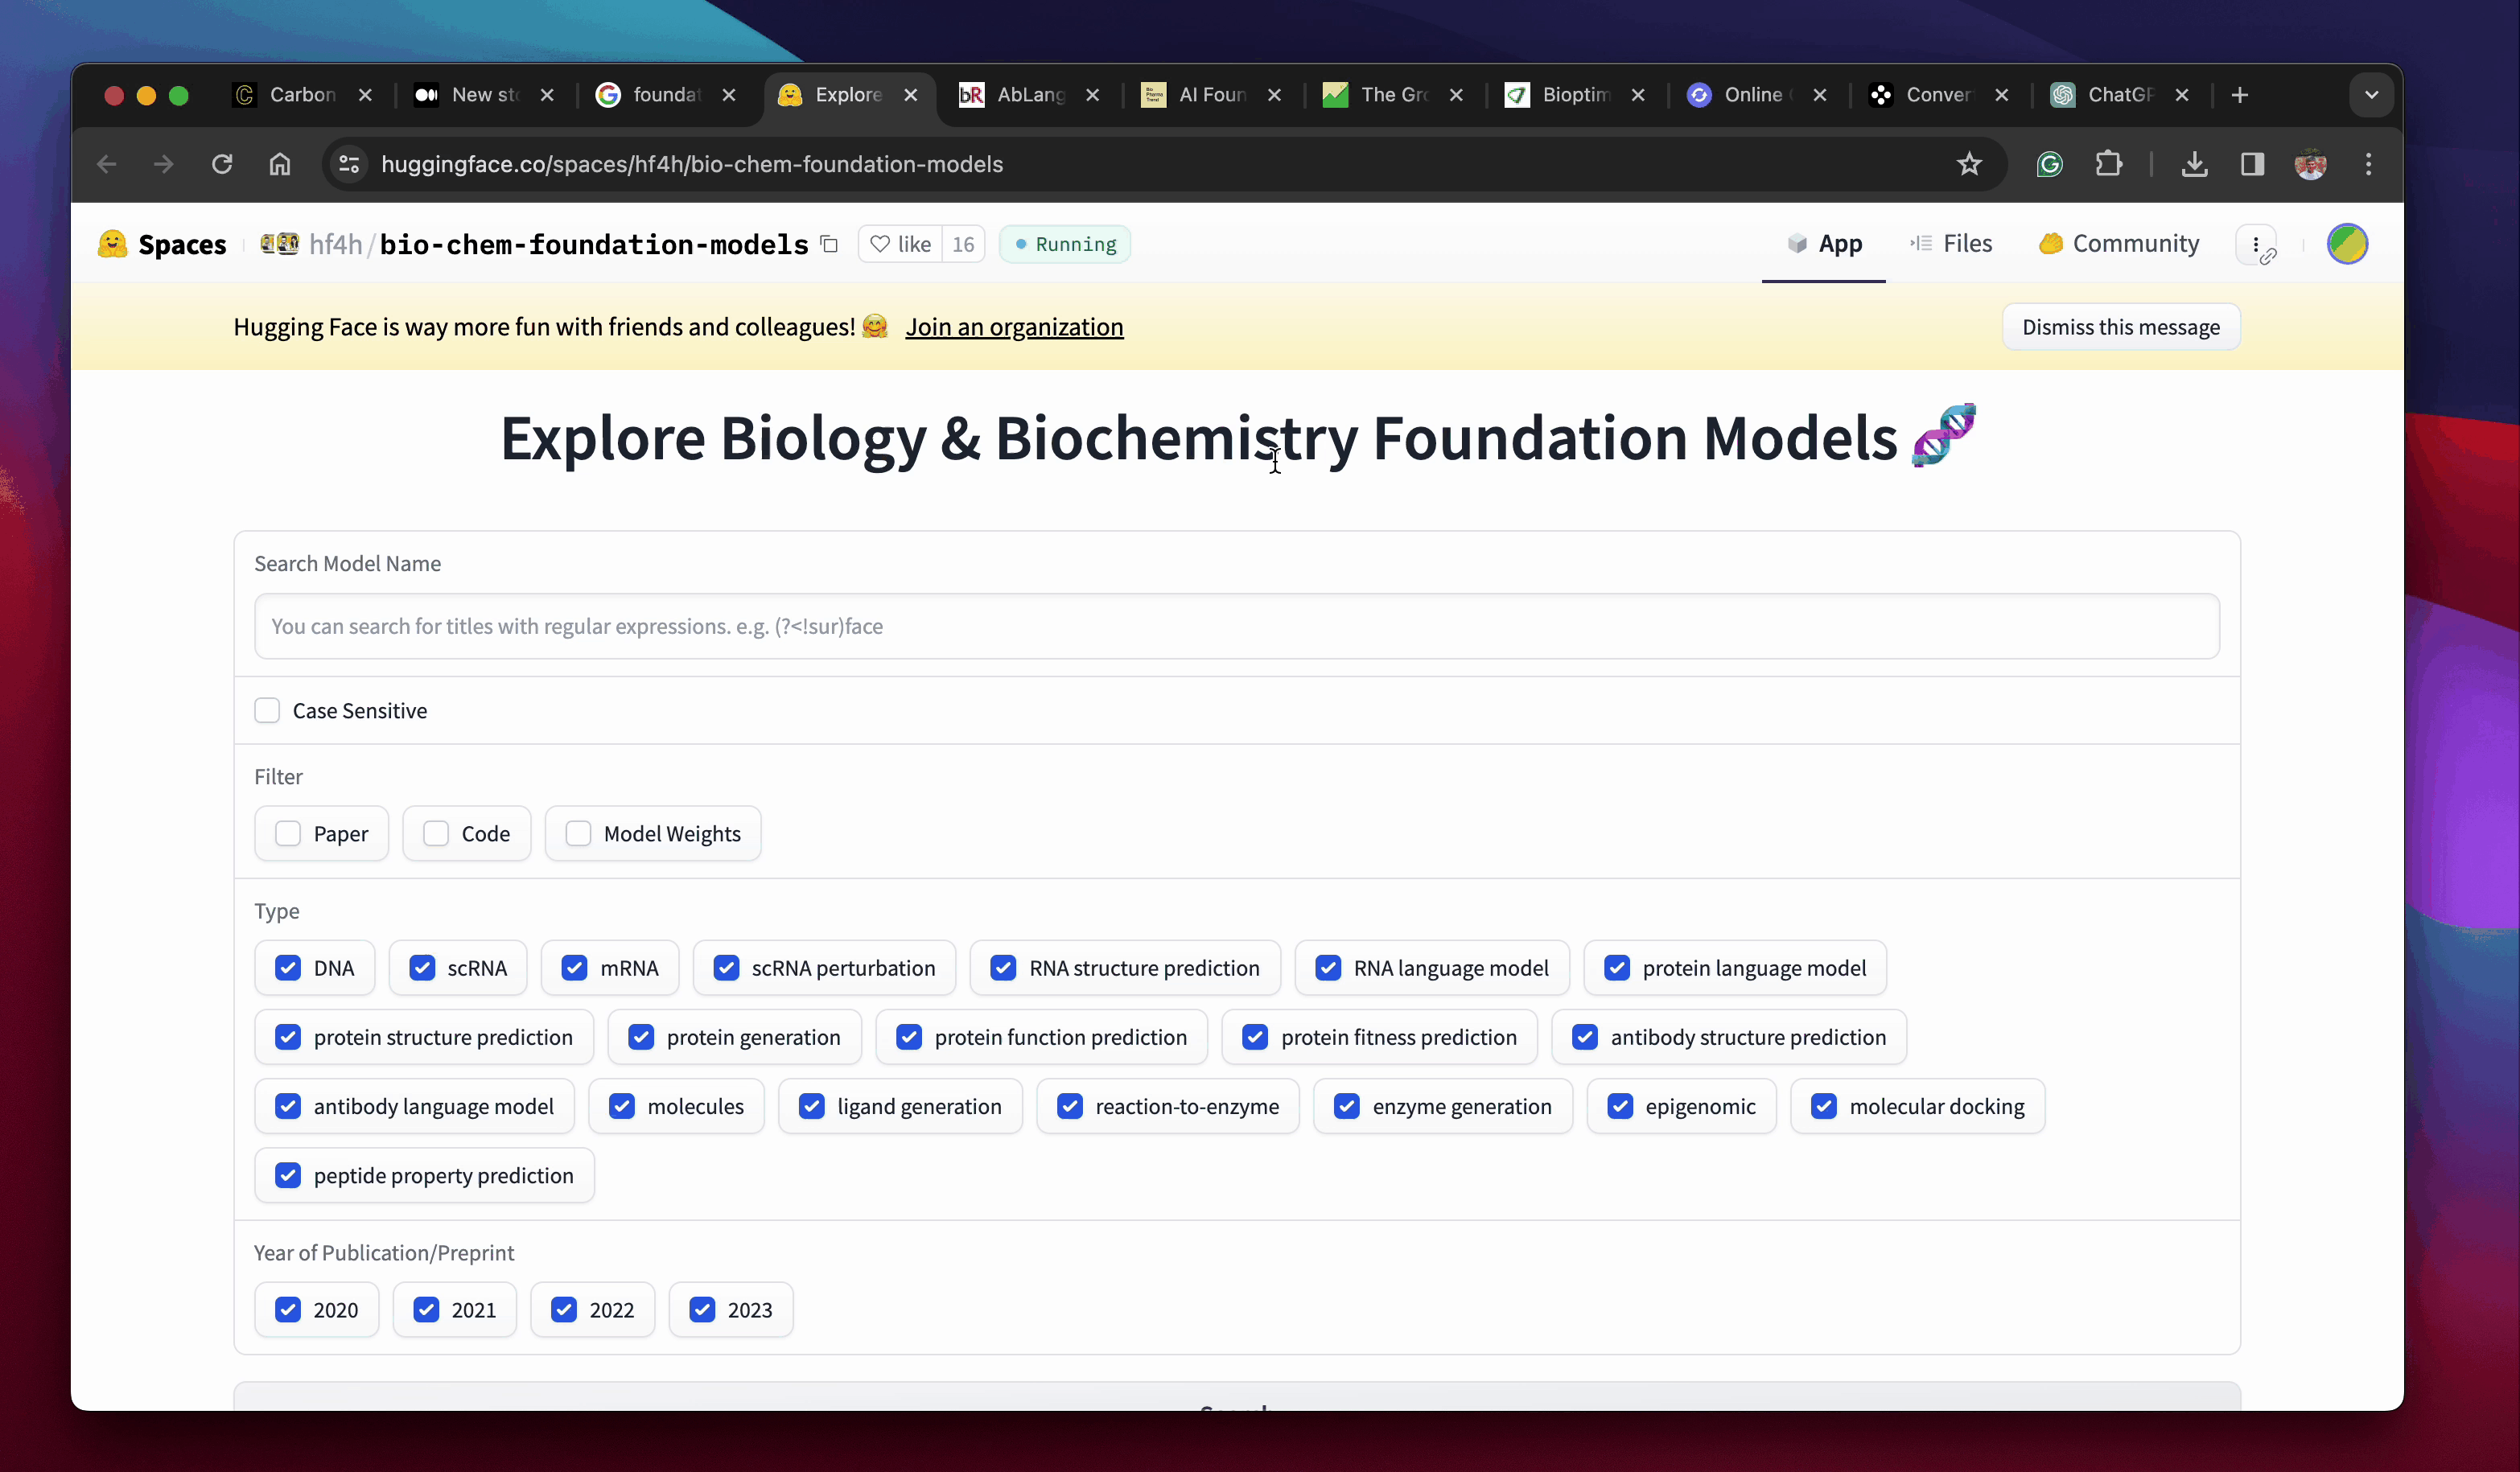The image size is (2520, 1472).
Task: Uncheck antibody structure prediction type
Action: click(x=1585, y=1036)
